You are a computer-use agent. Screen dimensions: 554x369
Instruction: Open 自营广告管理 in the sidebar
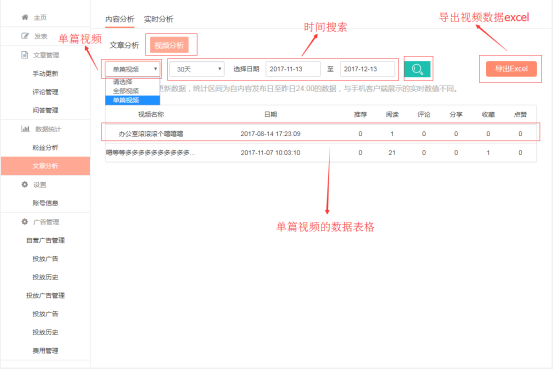click(45, 240)
